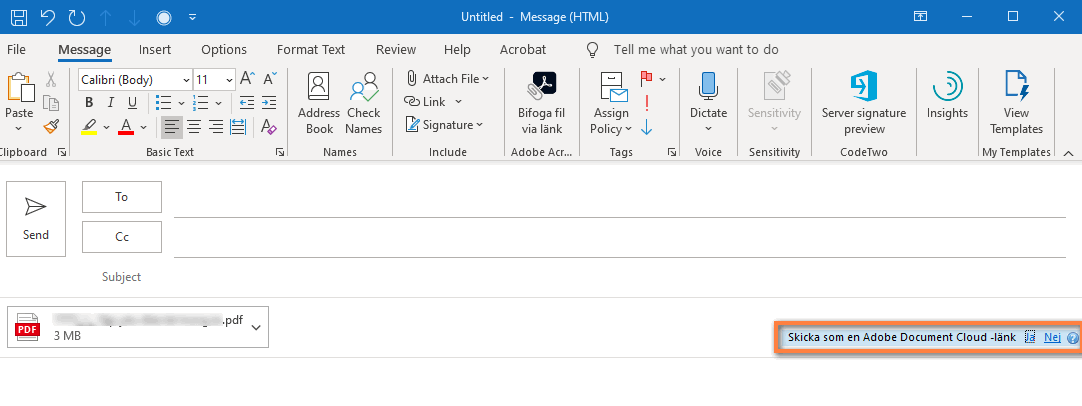Clear all formatting
Image resolution: width=1082 pixels, height=406 pixels.
269,127
